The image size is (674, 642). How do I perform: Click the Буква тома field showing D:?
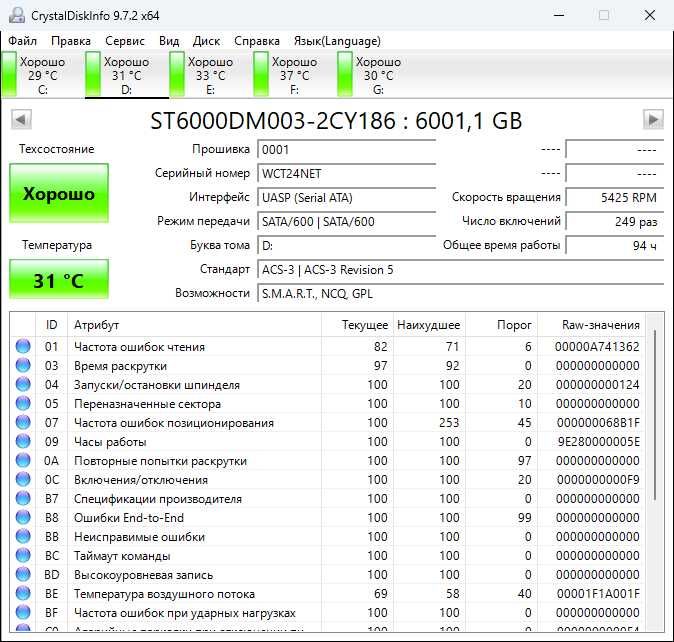point(346,246)
